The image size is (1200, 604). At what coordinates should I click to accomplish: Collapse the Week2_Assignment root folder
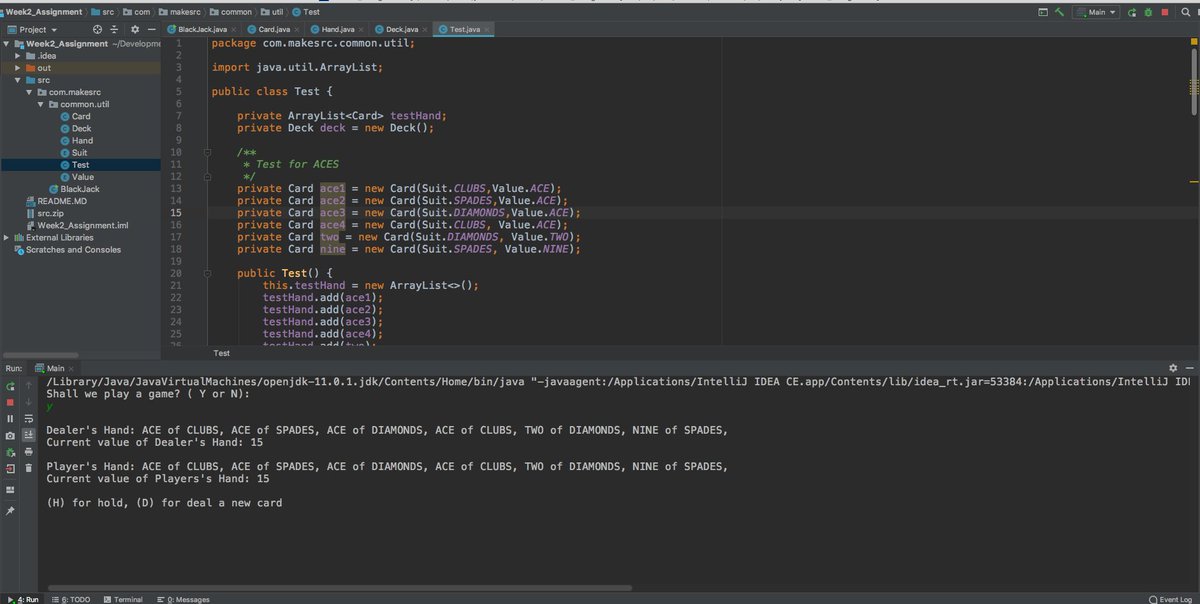pos(8,44)
